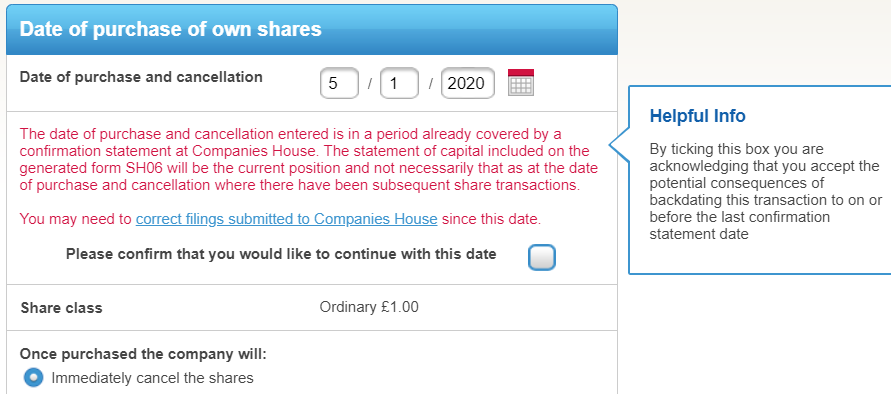Click the slash between month and year fields
This screenshot has height=394, width=891.
430,84
